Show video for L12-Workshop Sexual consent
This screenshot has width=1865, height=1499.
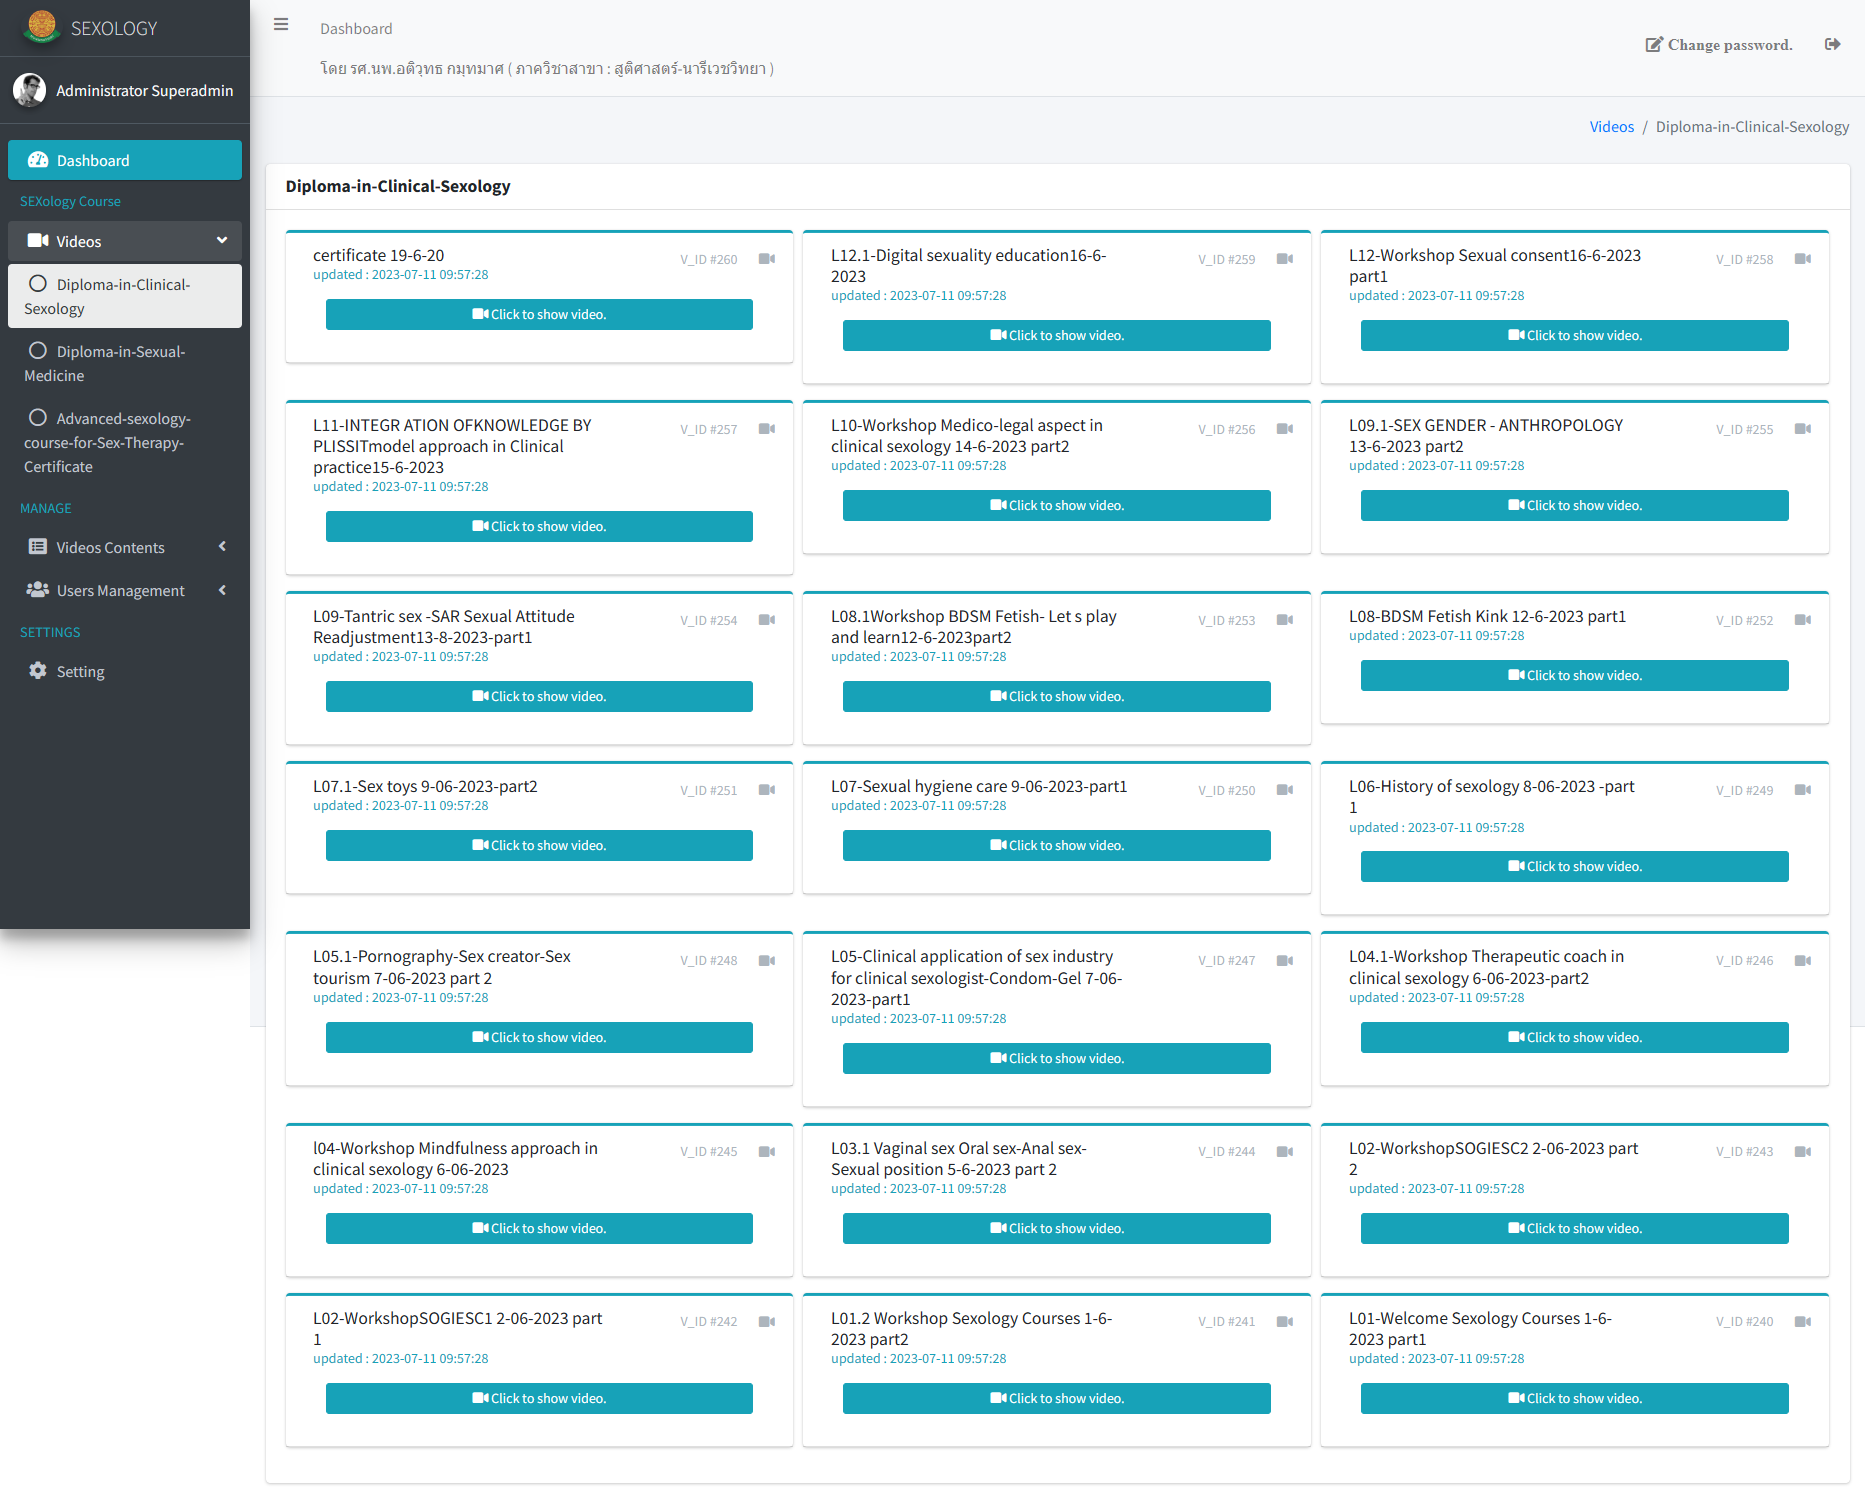click(x=1575, y=335)
